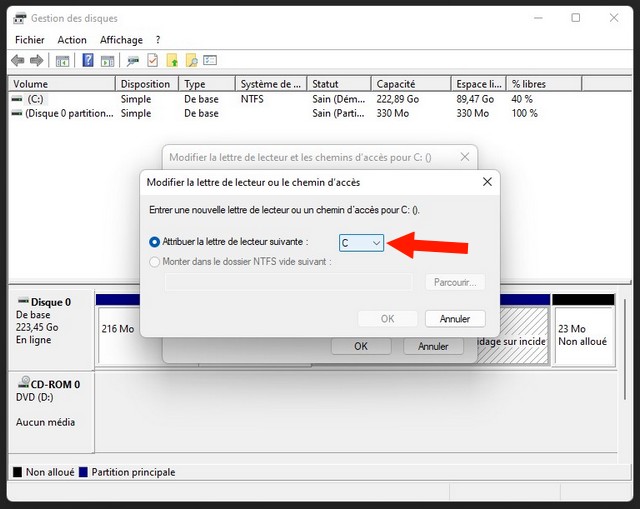
Task: Click the toolbar icon with red checkmark
Action: click(153, 61)
